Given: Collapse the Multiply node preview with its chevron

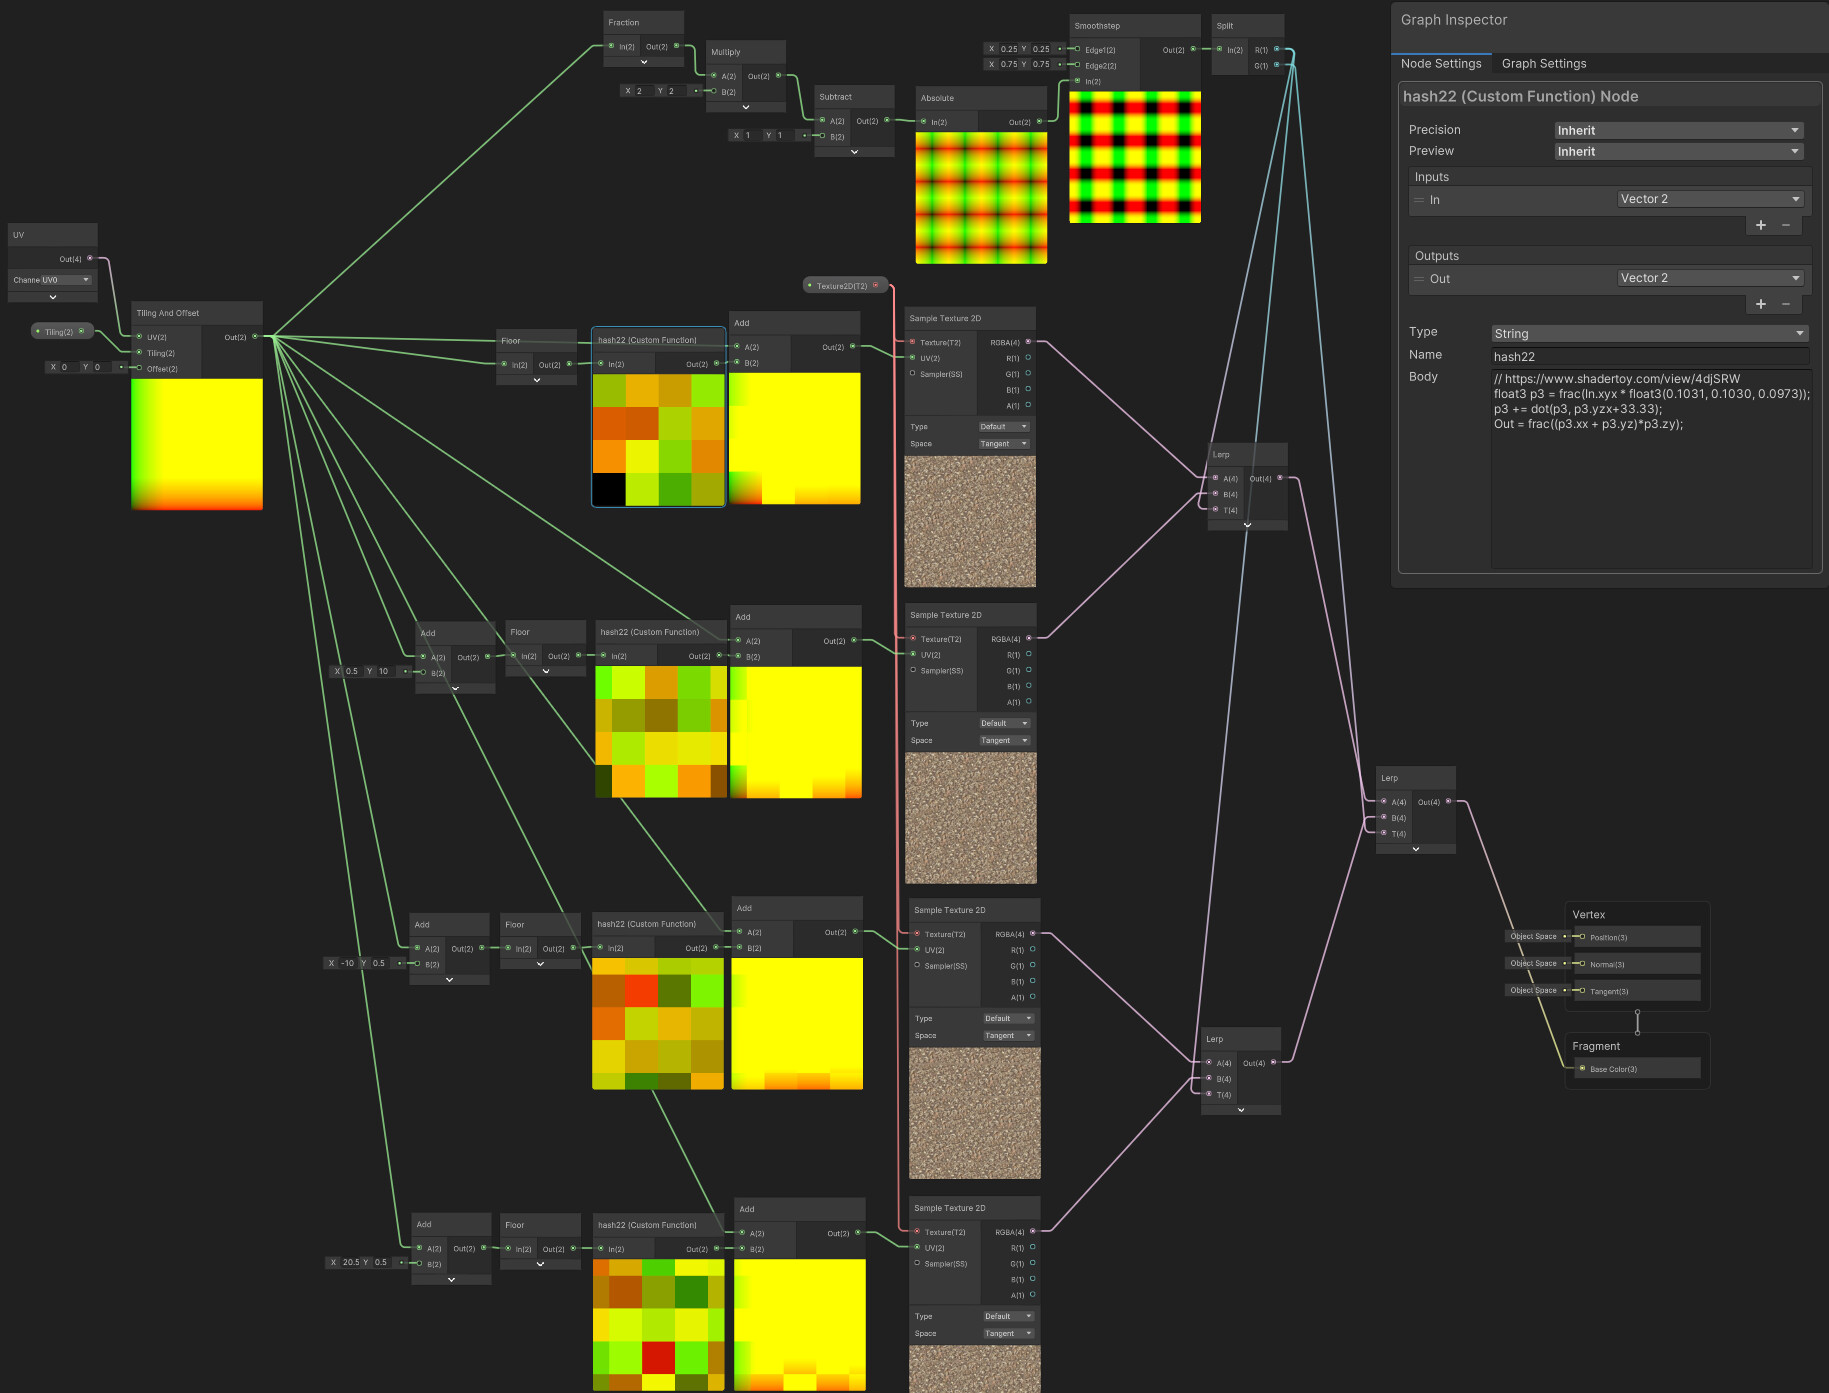Looking at the screenshot, I should click(x=746, y=107).
